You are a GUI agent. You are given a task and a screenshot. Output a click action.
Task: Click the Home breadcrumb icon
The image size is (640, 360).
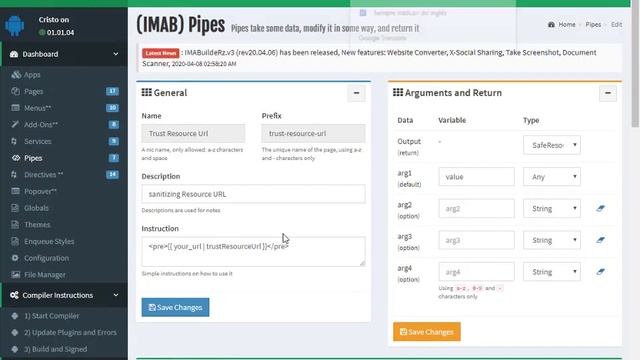[551, 24]
